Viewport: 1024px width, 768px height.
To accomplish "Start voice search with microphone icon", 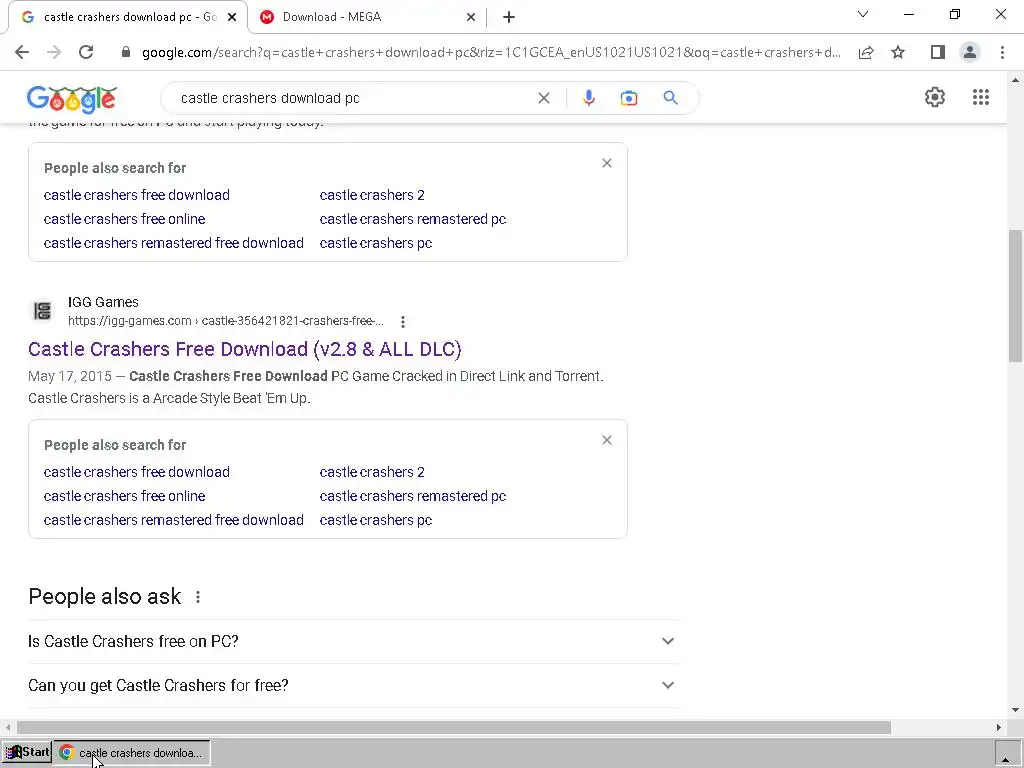I will tap(588, 98).
